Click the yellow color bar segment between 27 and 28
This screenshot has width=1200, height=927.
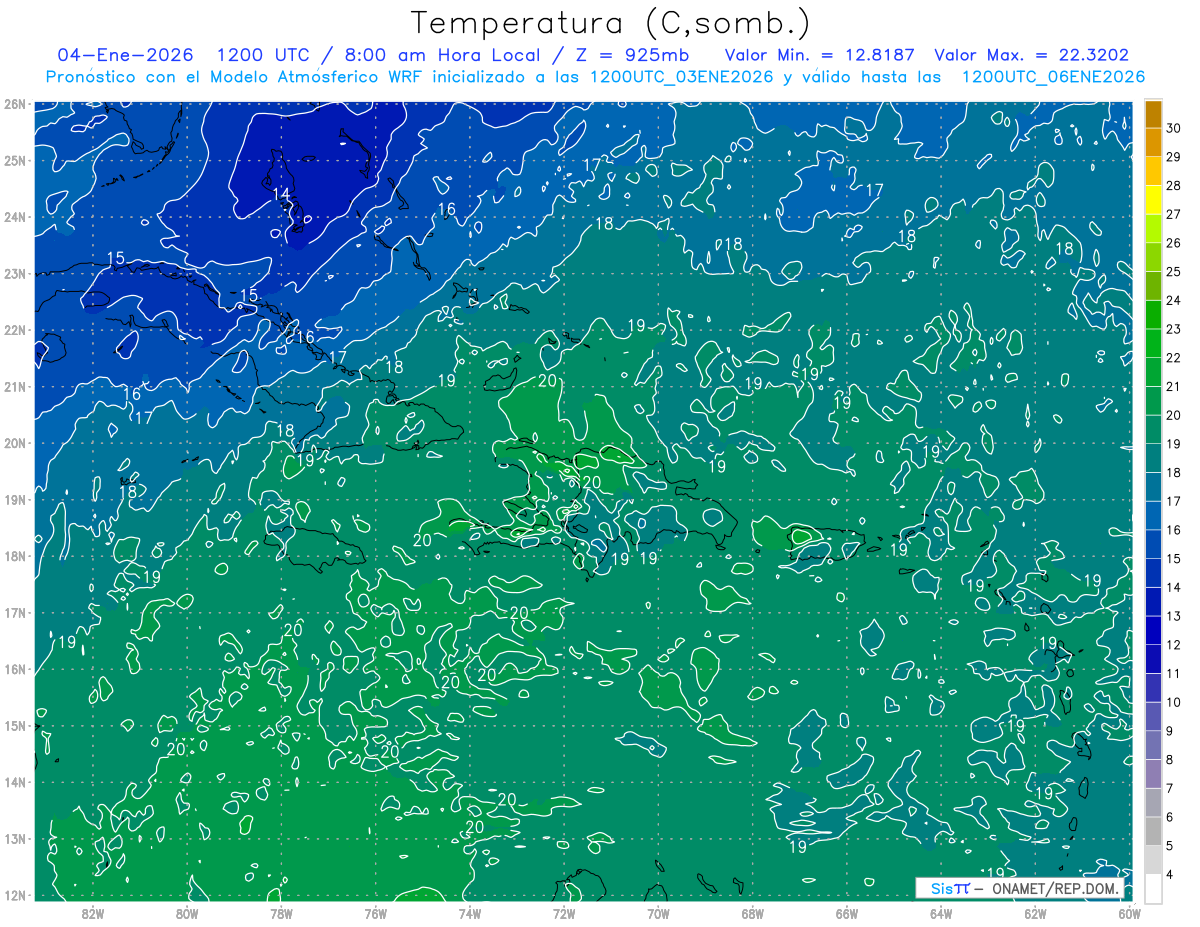(1153, 200)
